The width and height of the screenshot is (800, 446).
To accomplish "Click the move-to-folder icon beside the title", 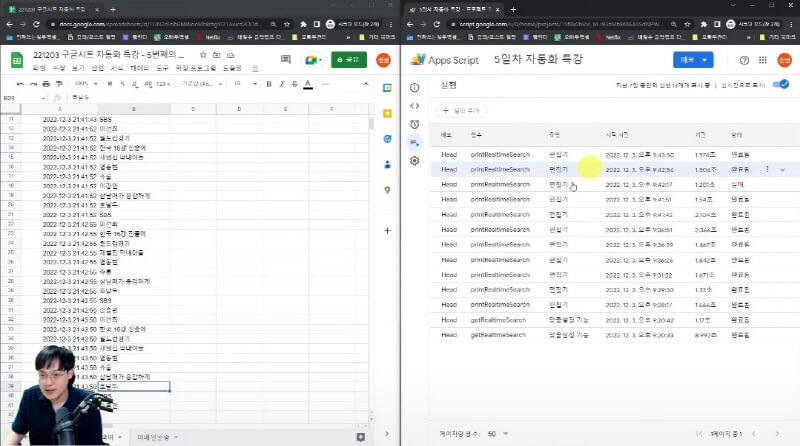I will [x=216, y=55].
